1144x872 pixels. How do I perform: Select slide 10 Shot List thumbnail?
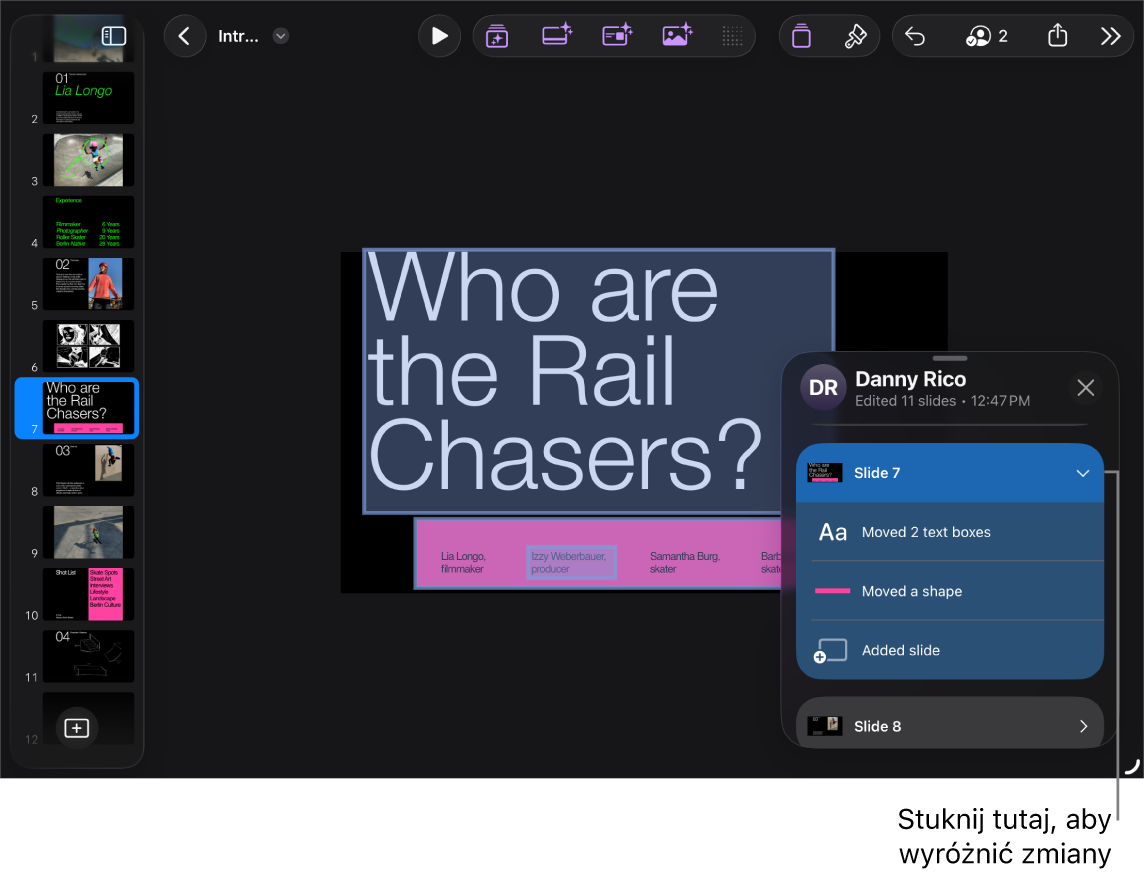tap(88, 594)
